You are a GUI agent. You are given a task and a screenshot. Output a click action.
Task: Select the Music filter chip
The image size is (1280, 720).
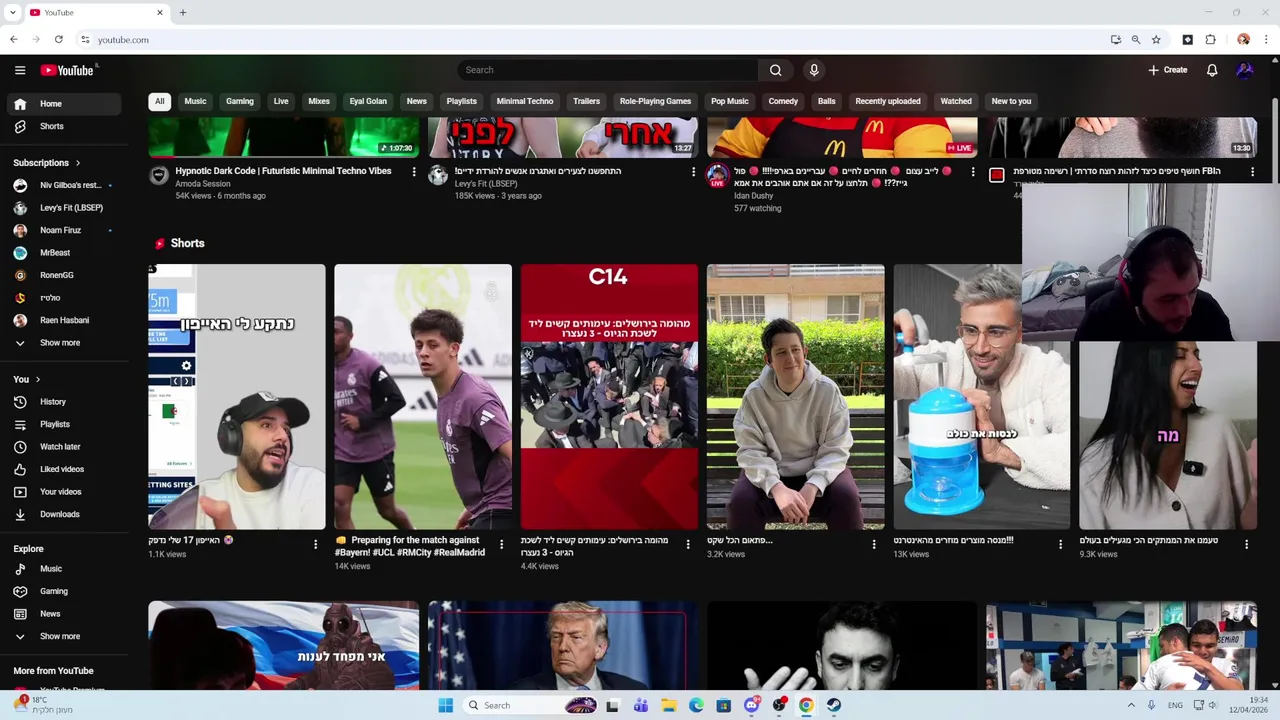point(195,101)
